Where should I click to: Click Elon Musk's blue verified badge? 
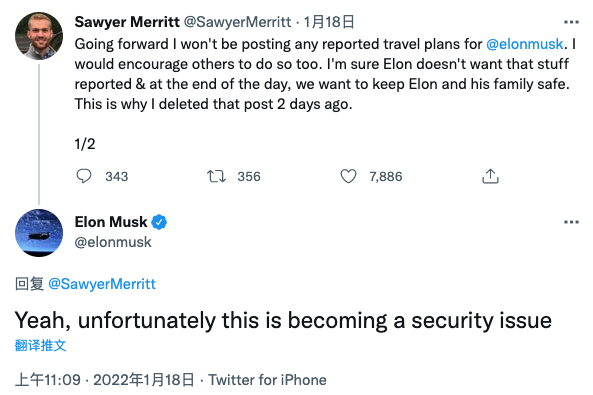click(x=159, y=222)
